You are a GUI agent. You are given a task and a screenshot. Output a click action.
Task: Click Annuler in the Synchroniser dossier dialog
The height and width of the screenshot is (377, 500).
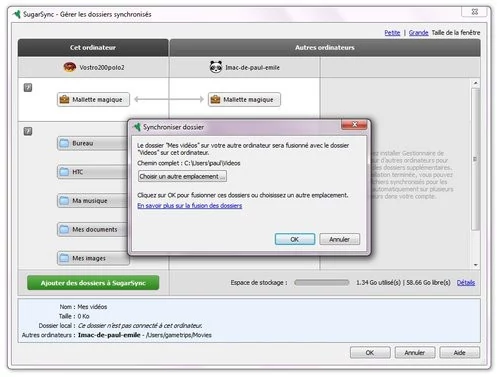tap(340, 239)
